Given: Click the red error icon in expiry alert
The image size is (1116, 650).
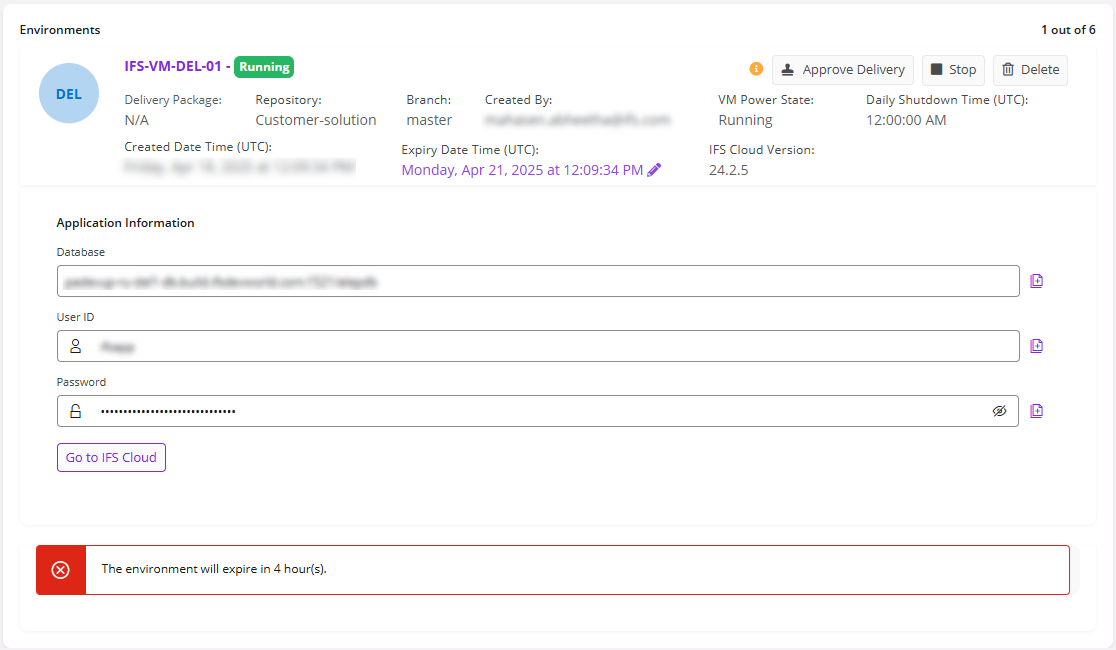Looking at the screenshot, I should pos(61,570).
